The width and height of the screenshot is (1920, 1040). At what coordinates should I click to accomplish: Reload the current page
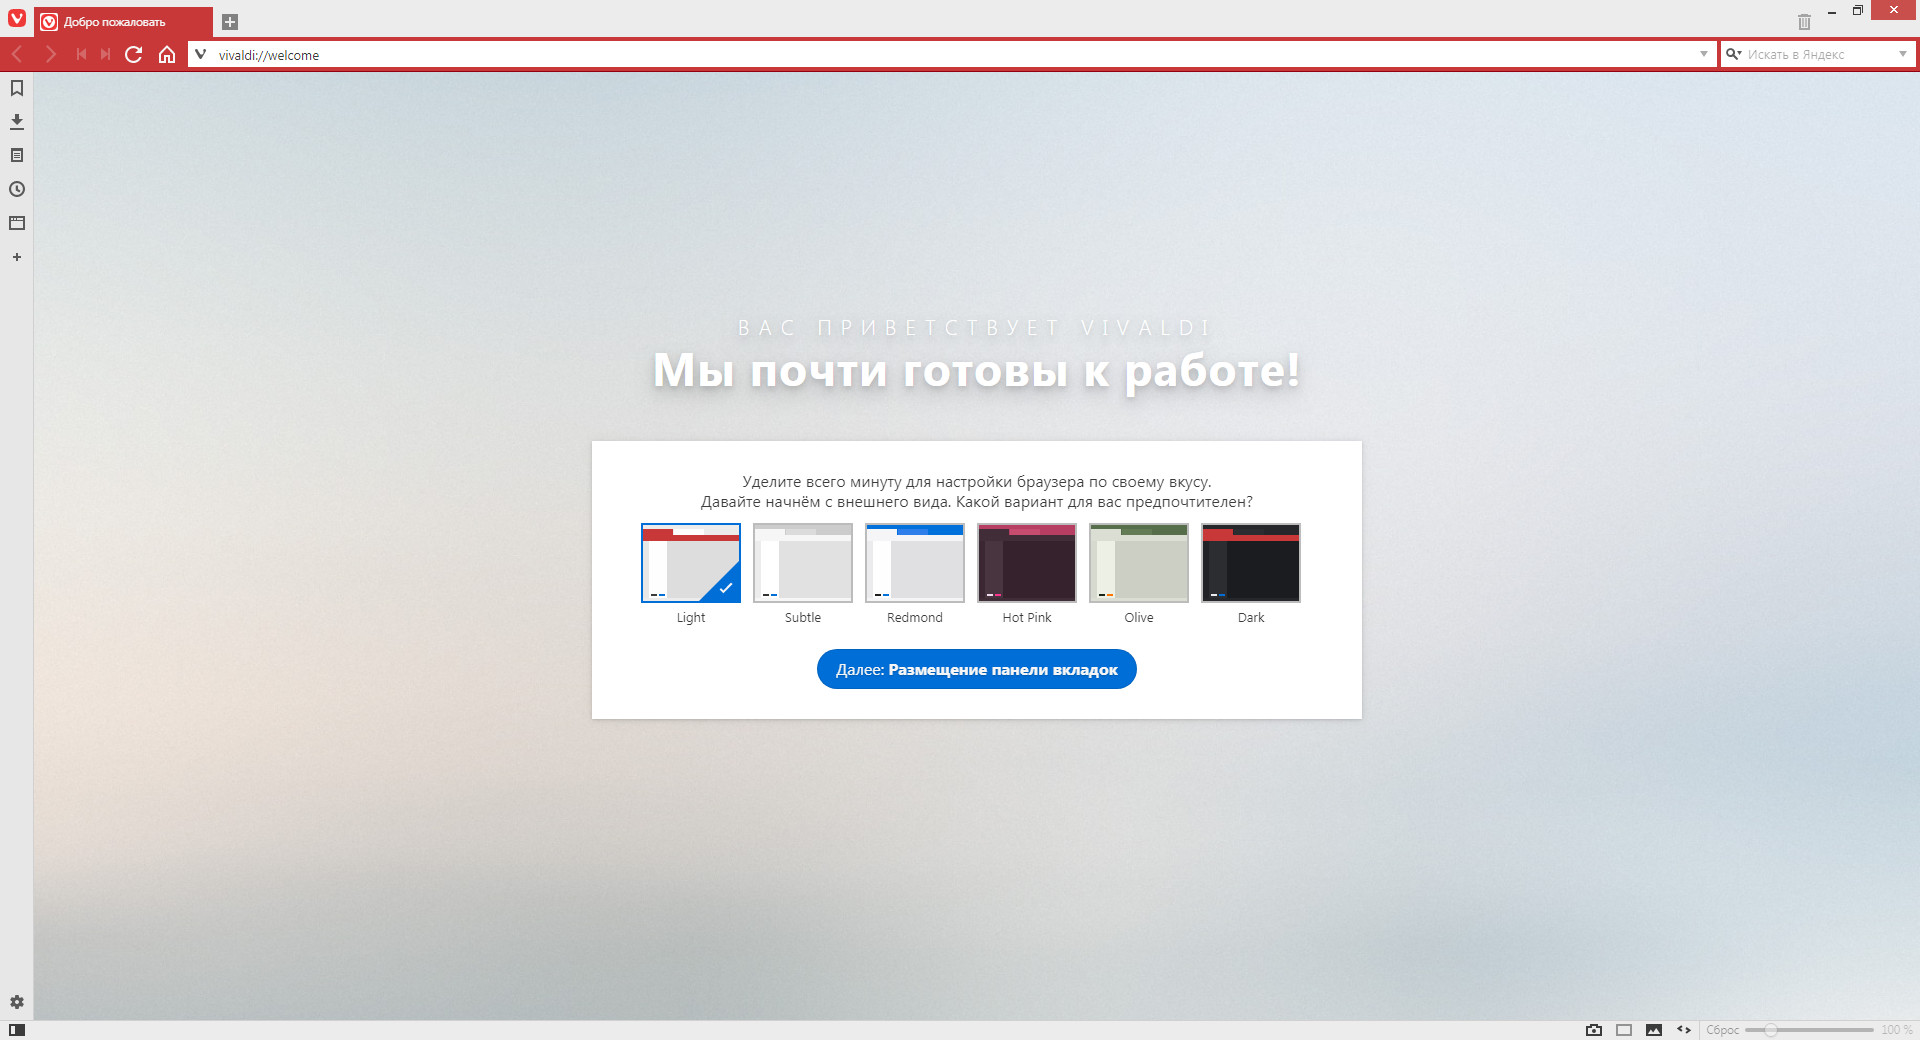(x=134, y=54)
